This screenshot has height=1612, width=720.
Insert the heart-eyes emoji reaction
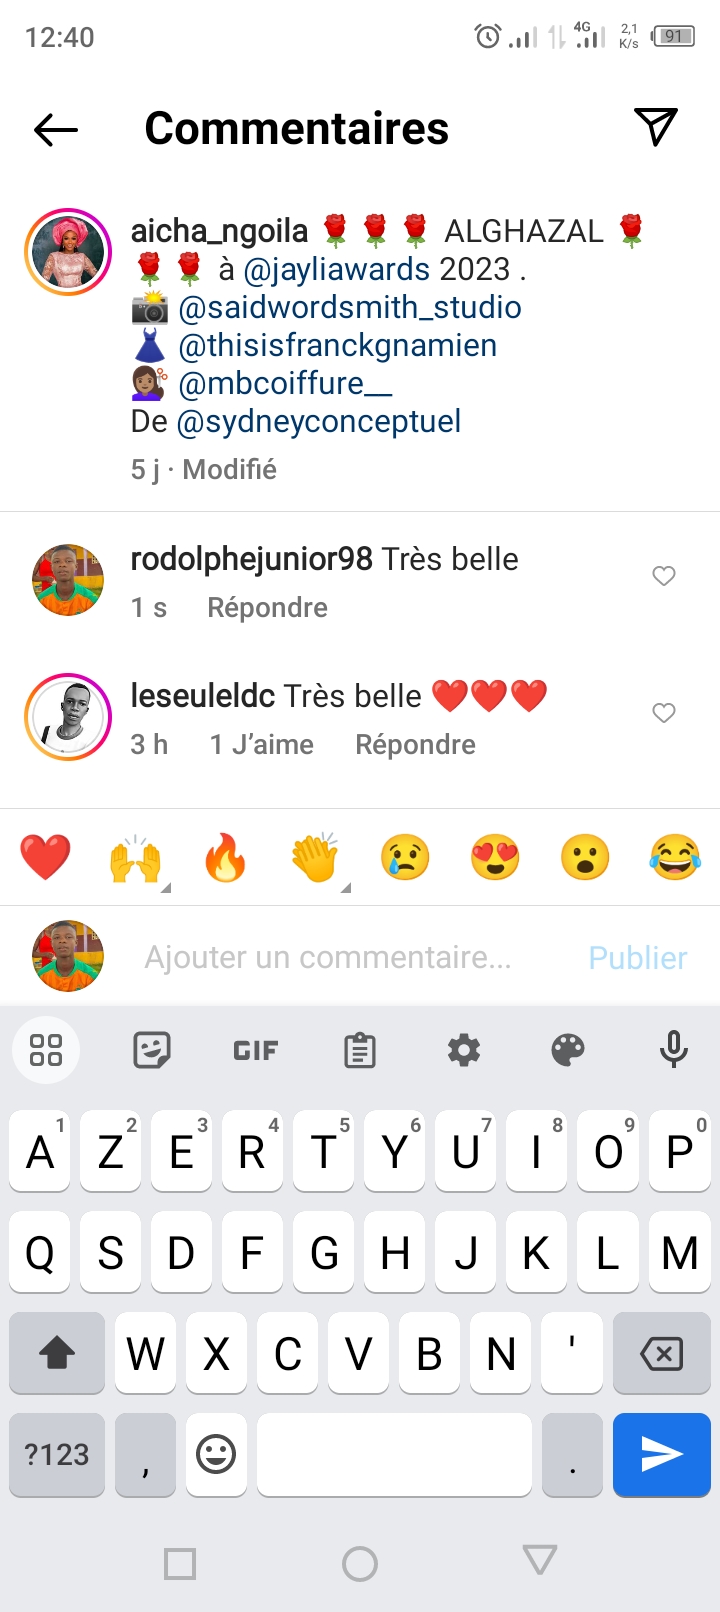click(x=495, y=858)
